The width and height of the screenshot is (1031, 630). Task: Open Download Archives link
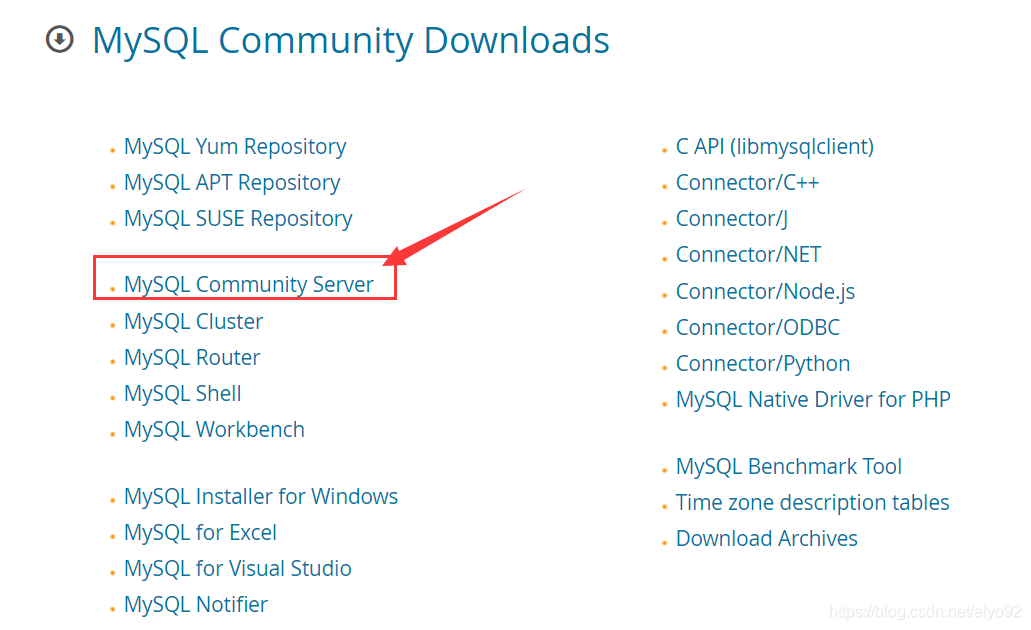(767, 539)
